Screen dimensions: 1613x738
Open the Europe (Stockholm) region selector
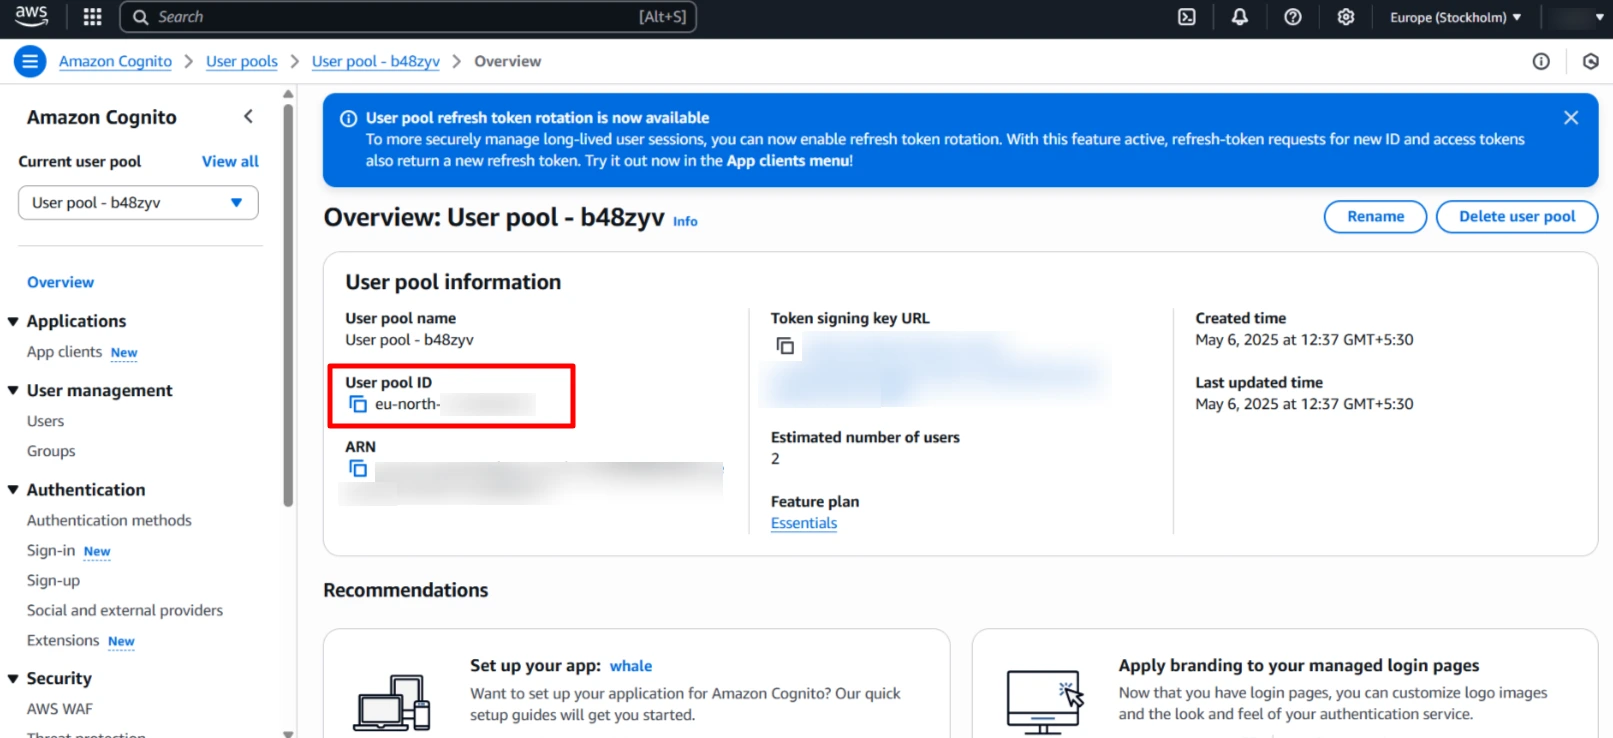tap(1455, 17)
